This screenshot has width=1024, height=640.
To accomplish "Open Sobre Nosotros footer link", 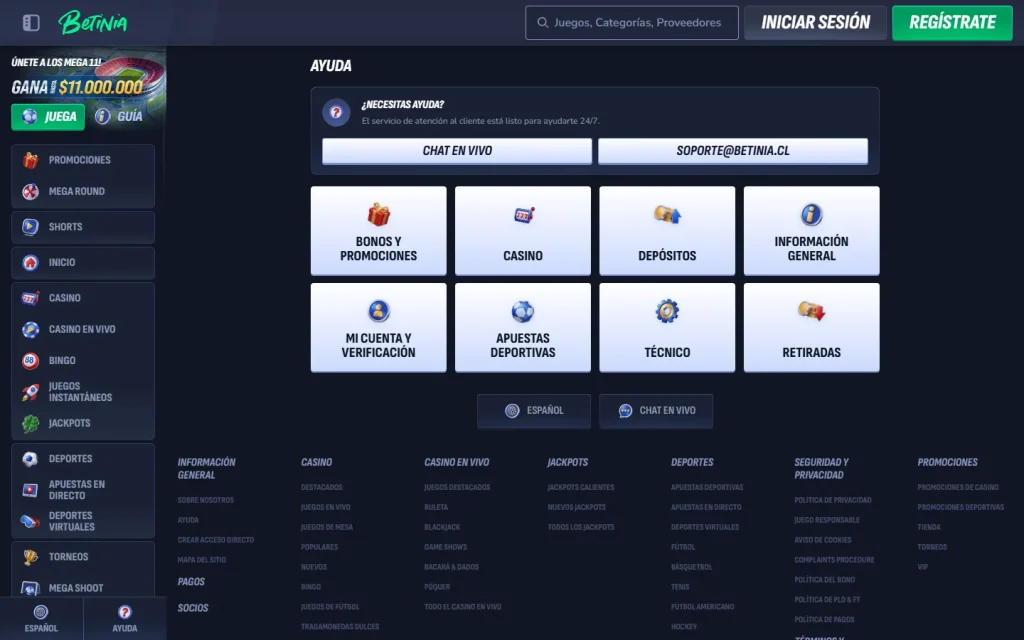I will (x=206, y=500).
